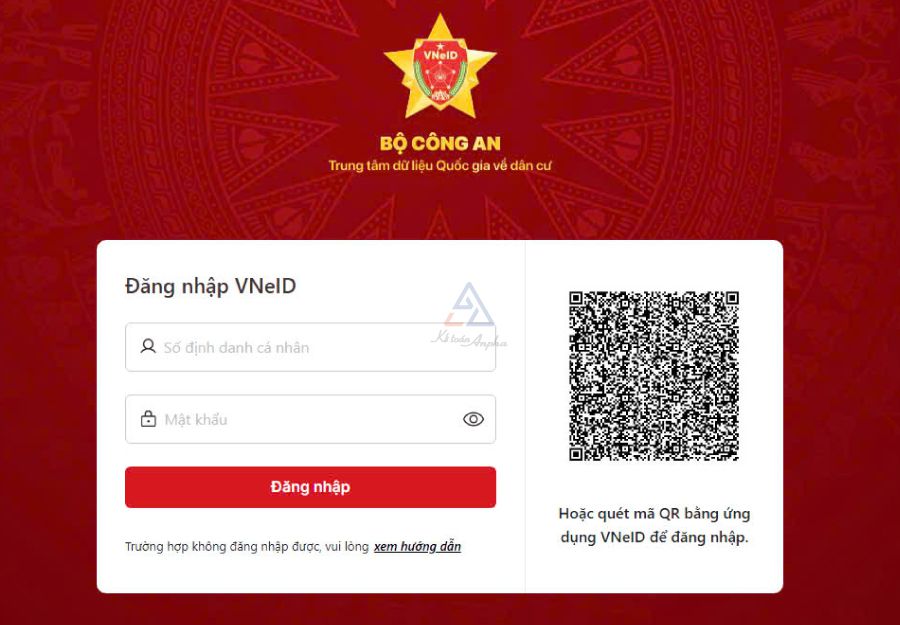Focus the Mật khẩu password field
The image size is (900, 625).
[311, 419]
